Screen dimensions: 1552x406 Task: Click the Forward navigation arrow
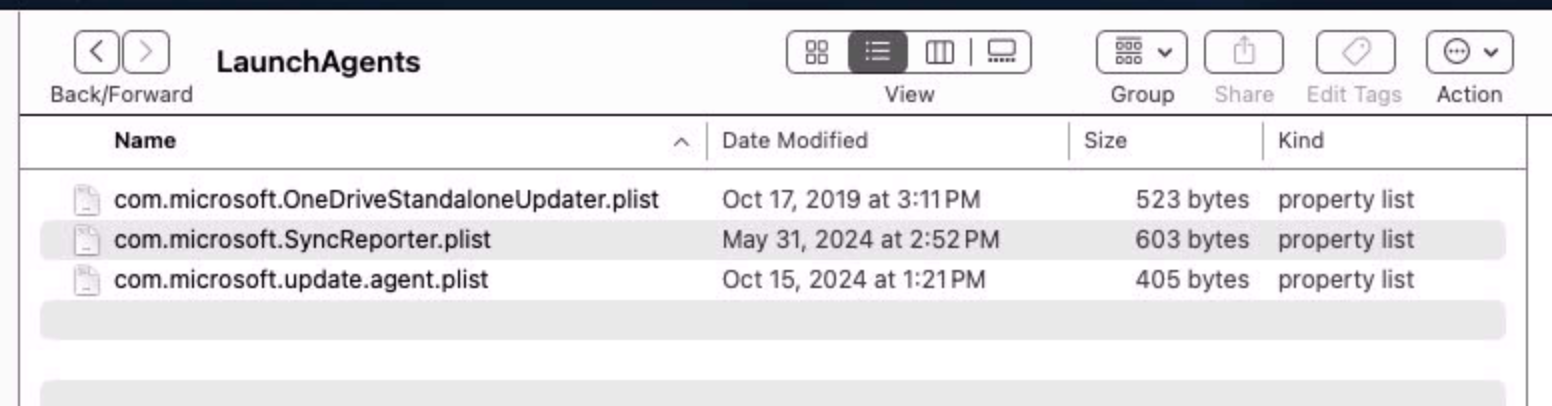[x=145, y=51]
